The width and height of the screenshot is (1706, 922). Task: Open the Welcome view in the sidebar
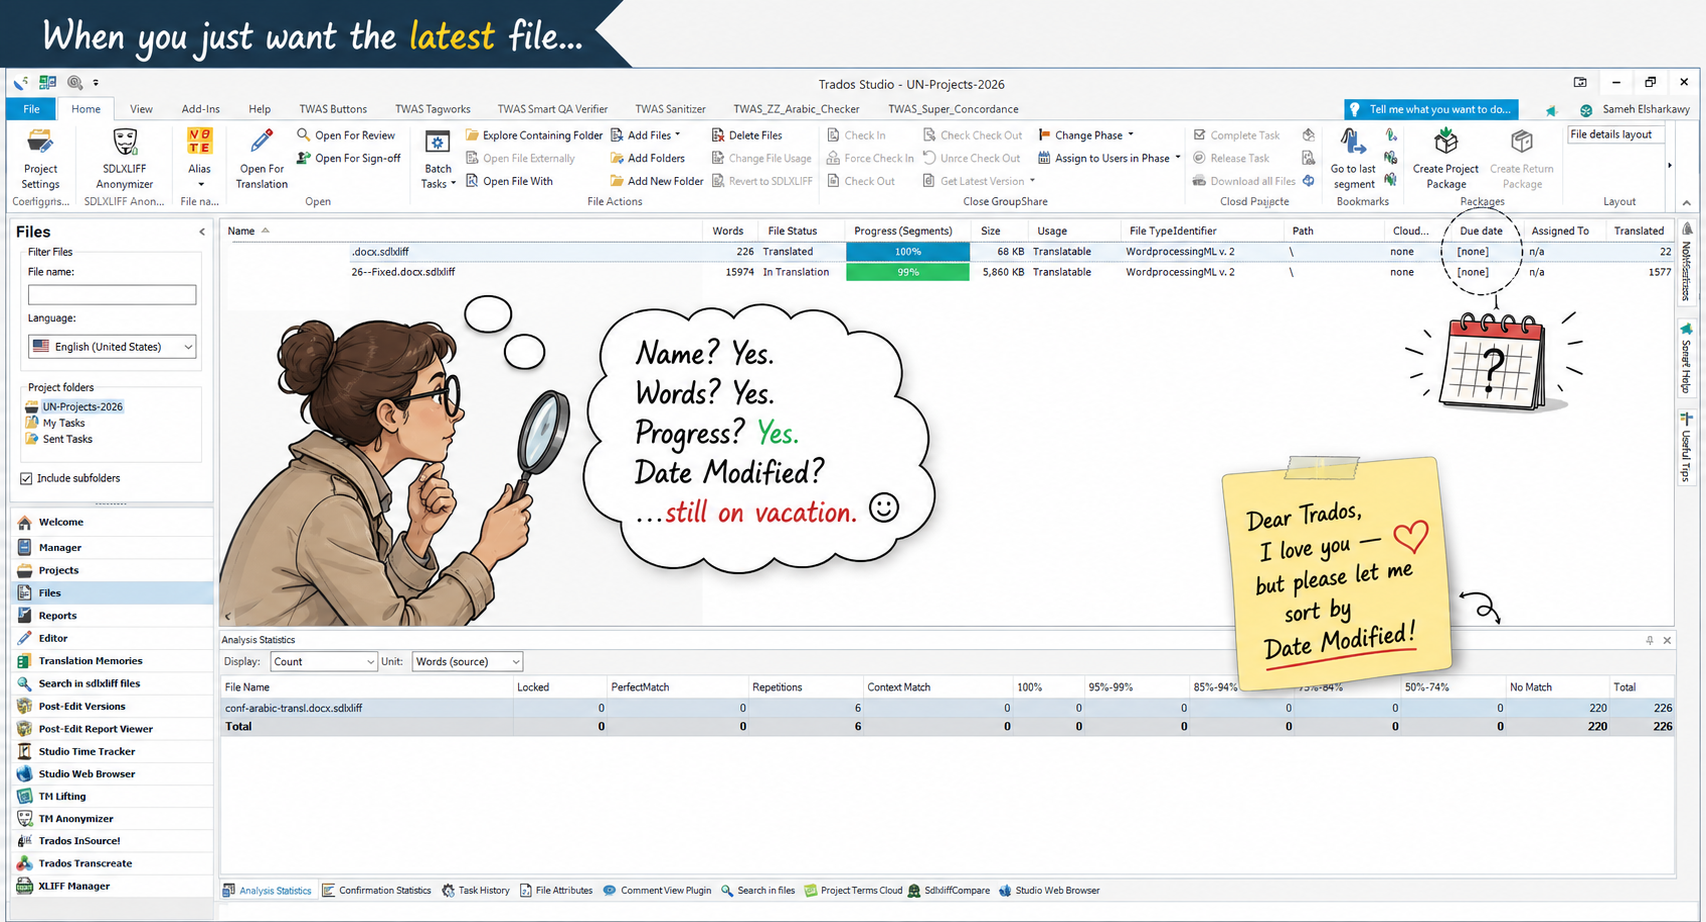pyautogui.click(x=113, y=522)
